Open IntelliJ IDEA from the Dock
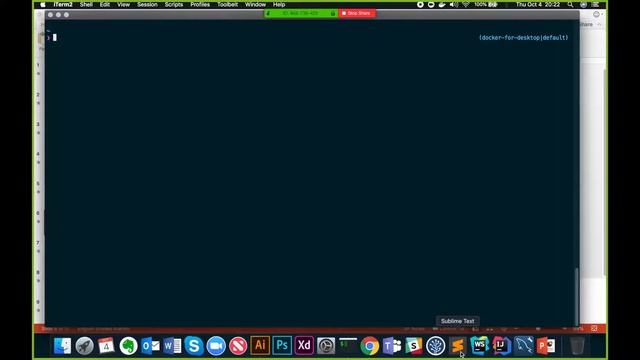 point(502,346)
